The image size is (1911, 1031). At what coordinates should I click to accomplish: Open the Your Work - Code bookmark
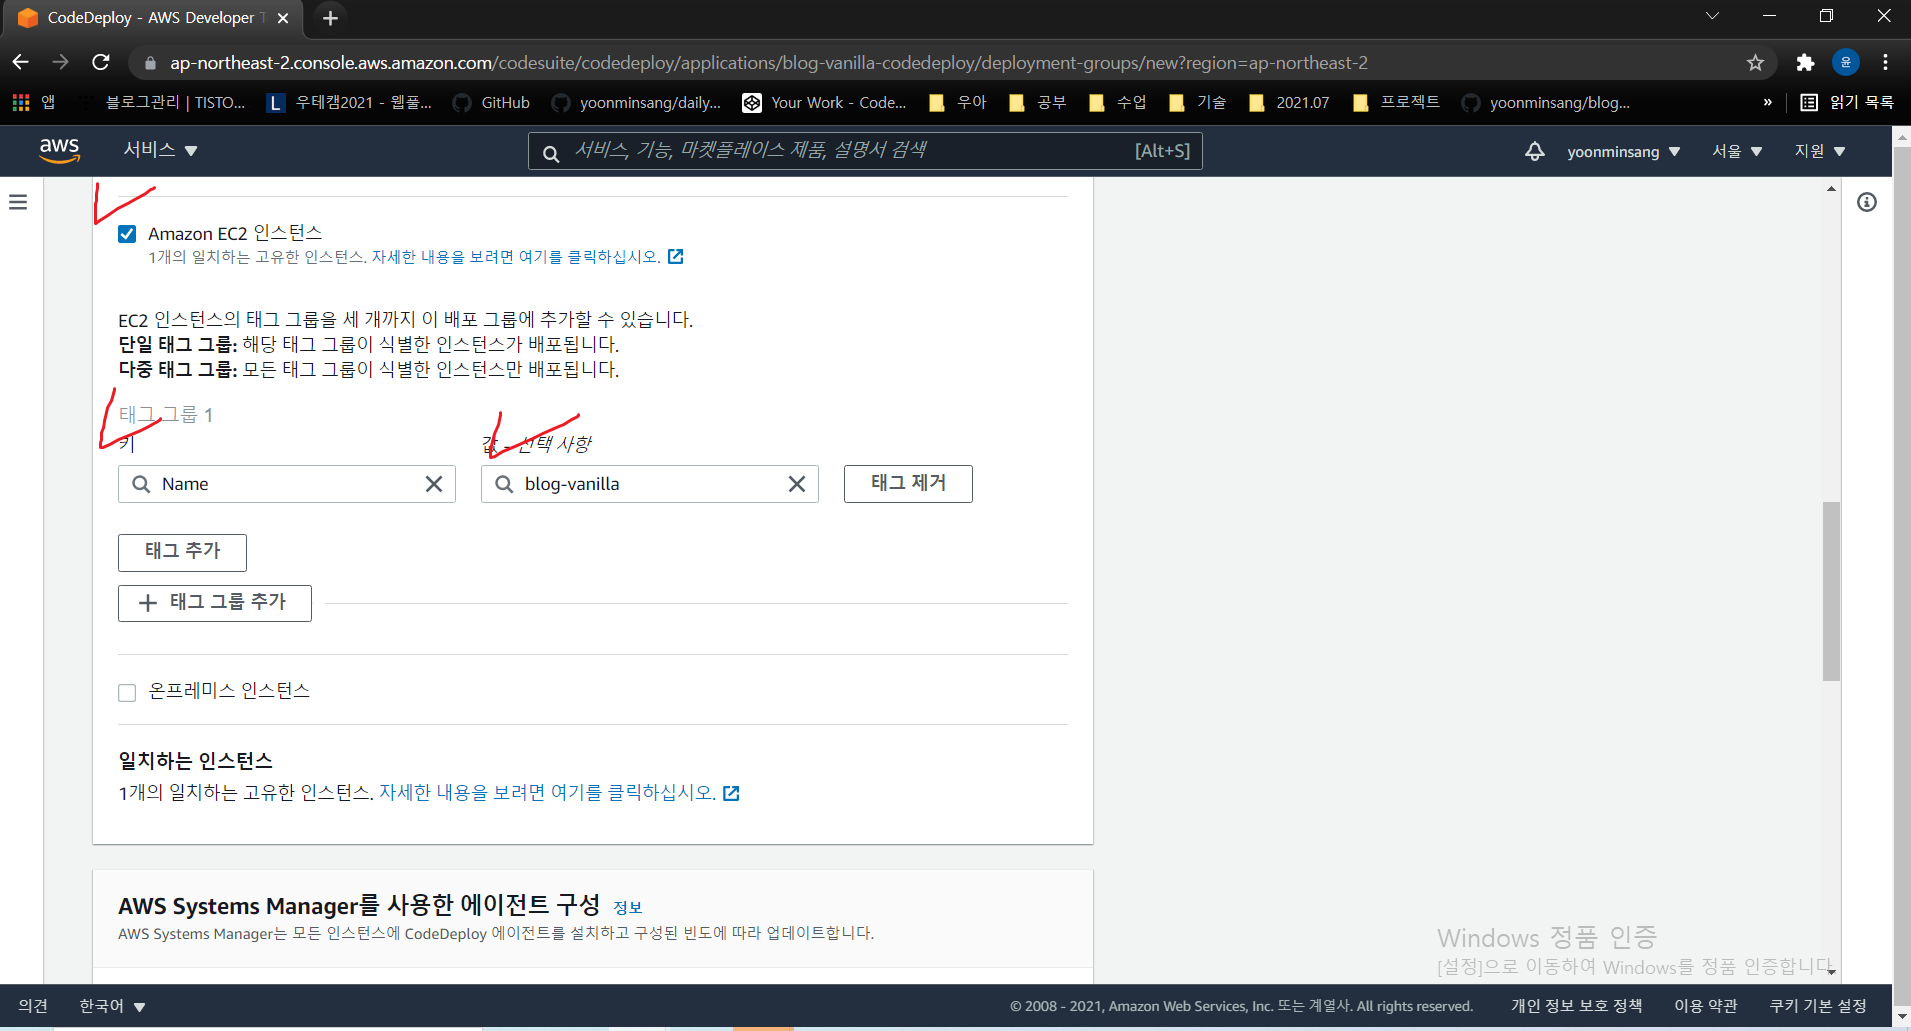pyautogui.click(x=824, y=102)
